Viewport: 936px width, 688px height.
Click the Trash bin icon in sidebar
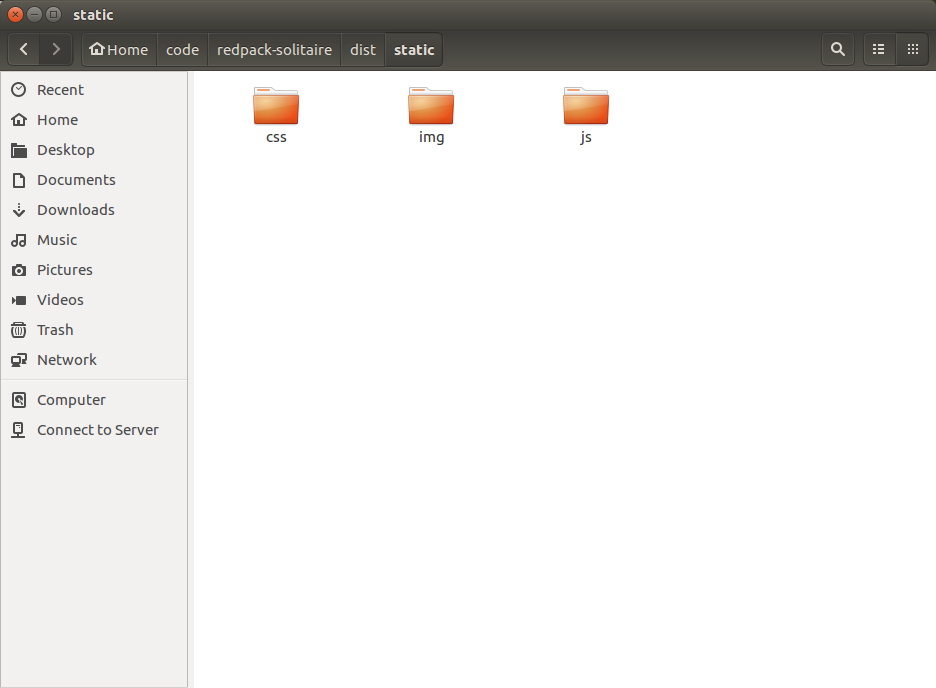(x=19, y=330)
